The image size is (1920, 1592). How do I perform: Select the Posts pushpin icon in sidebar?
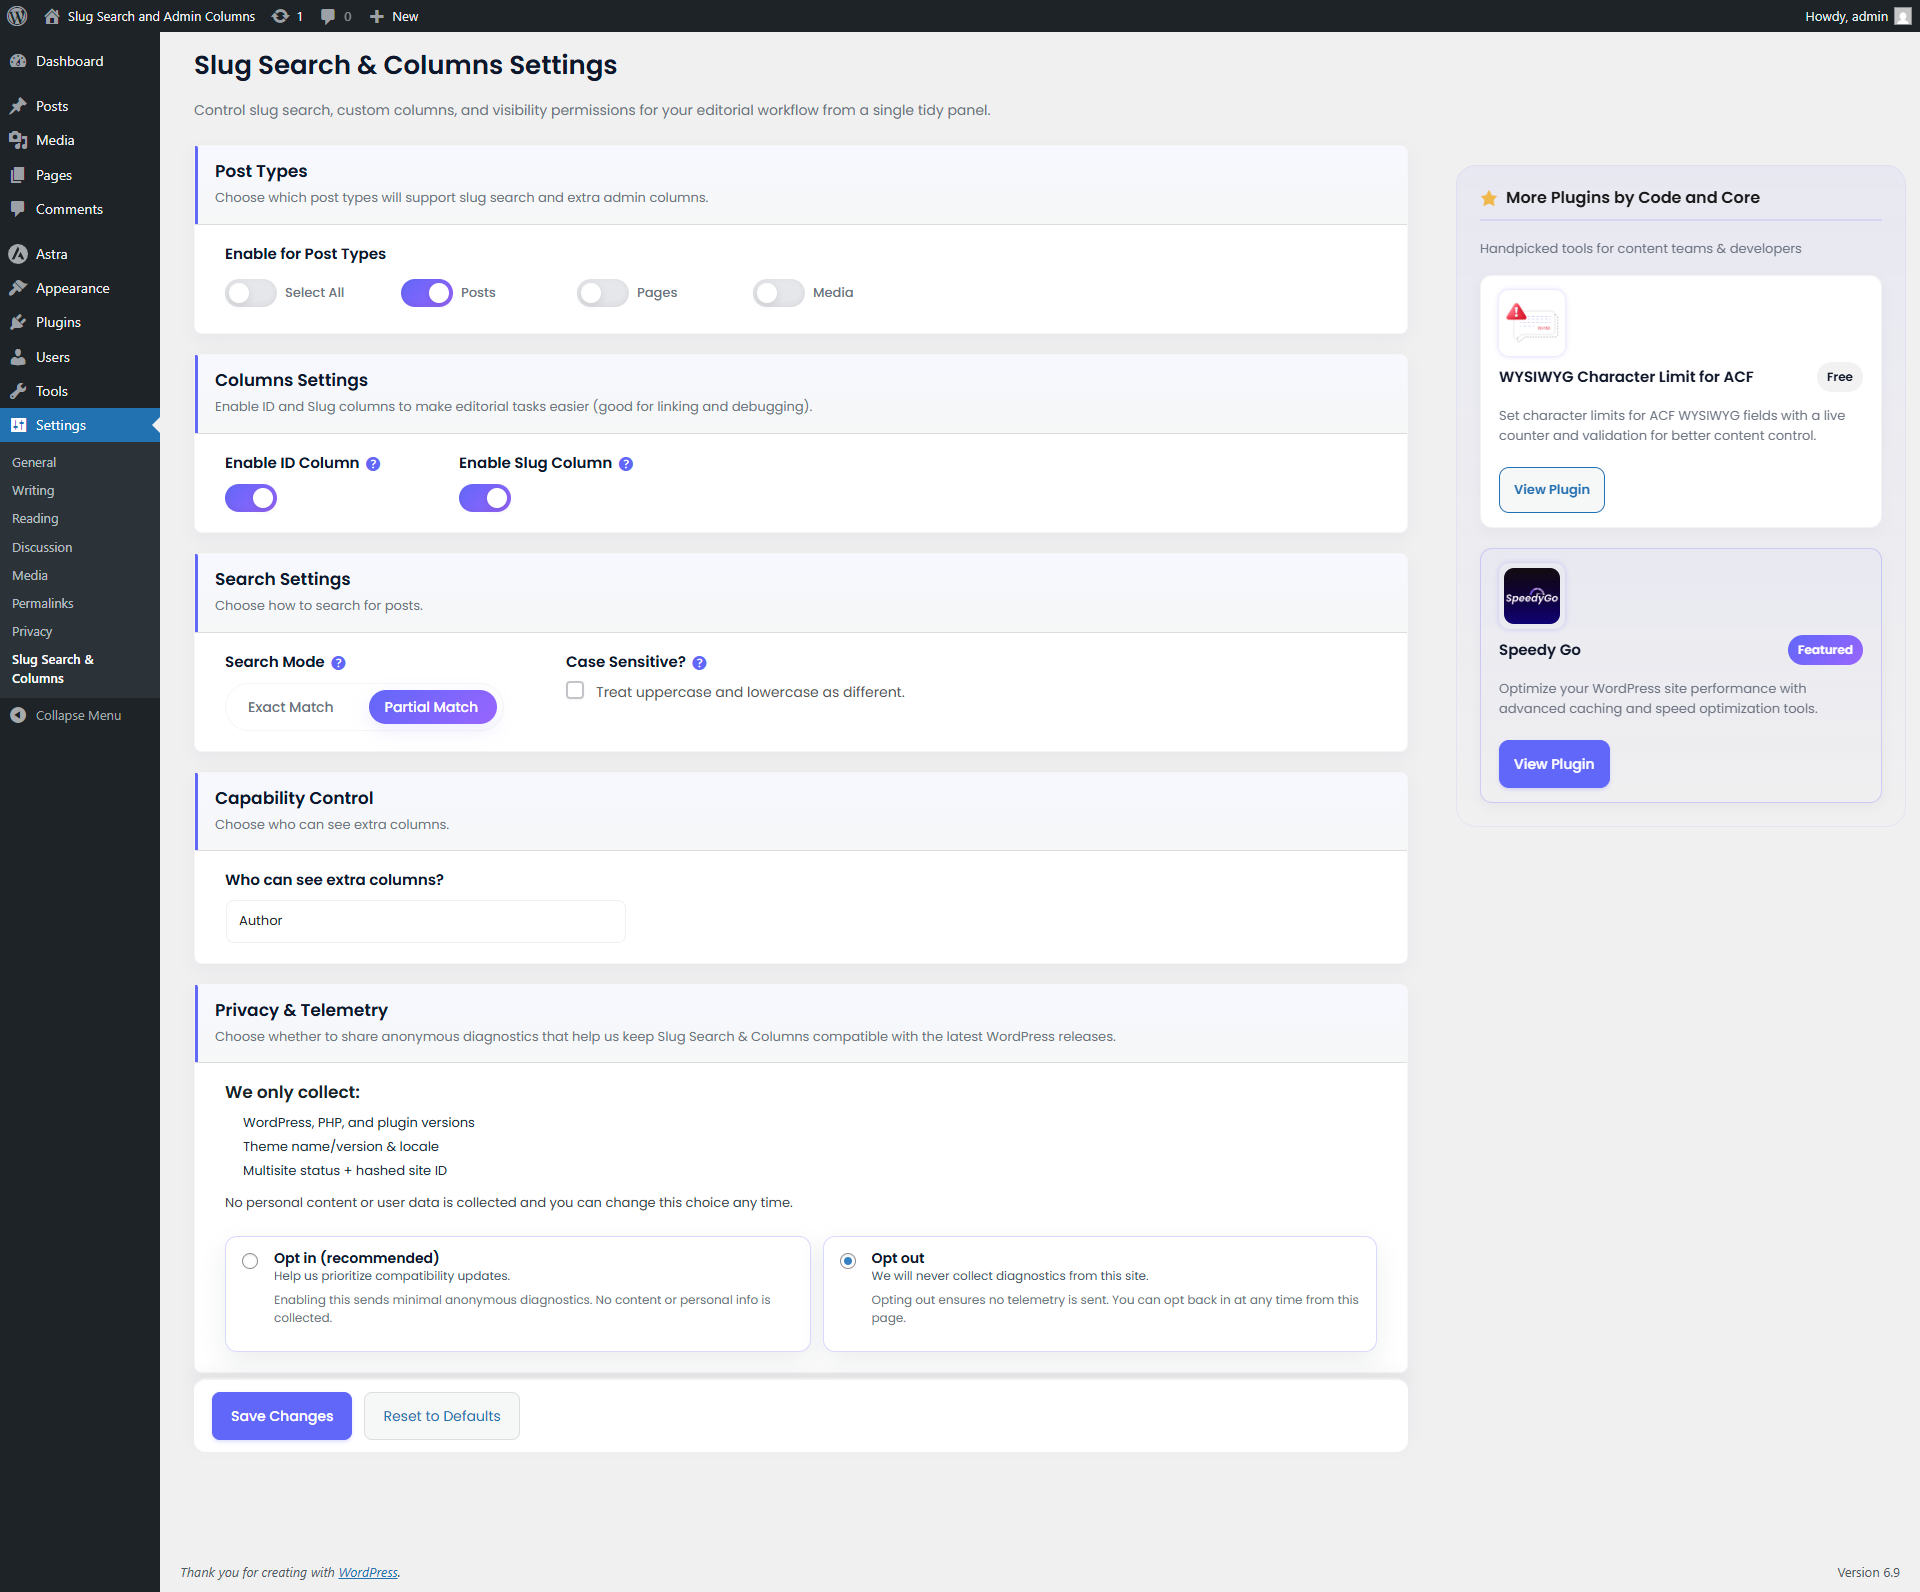point(19,106)
